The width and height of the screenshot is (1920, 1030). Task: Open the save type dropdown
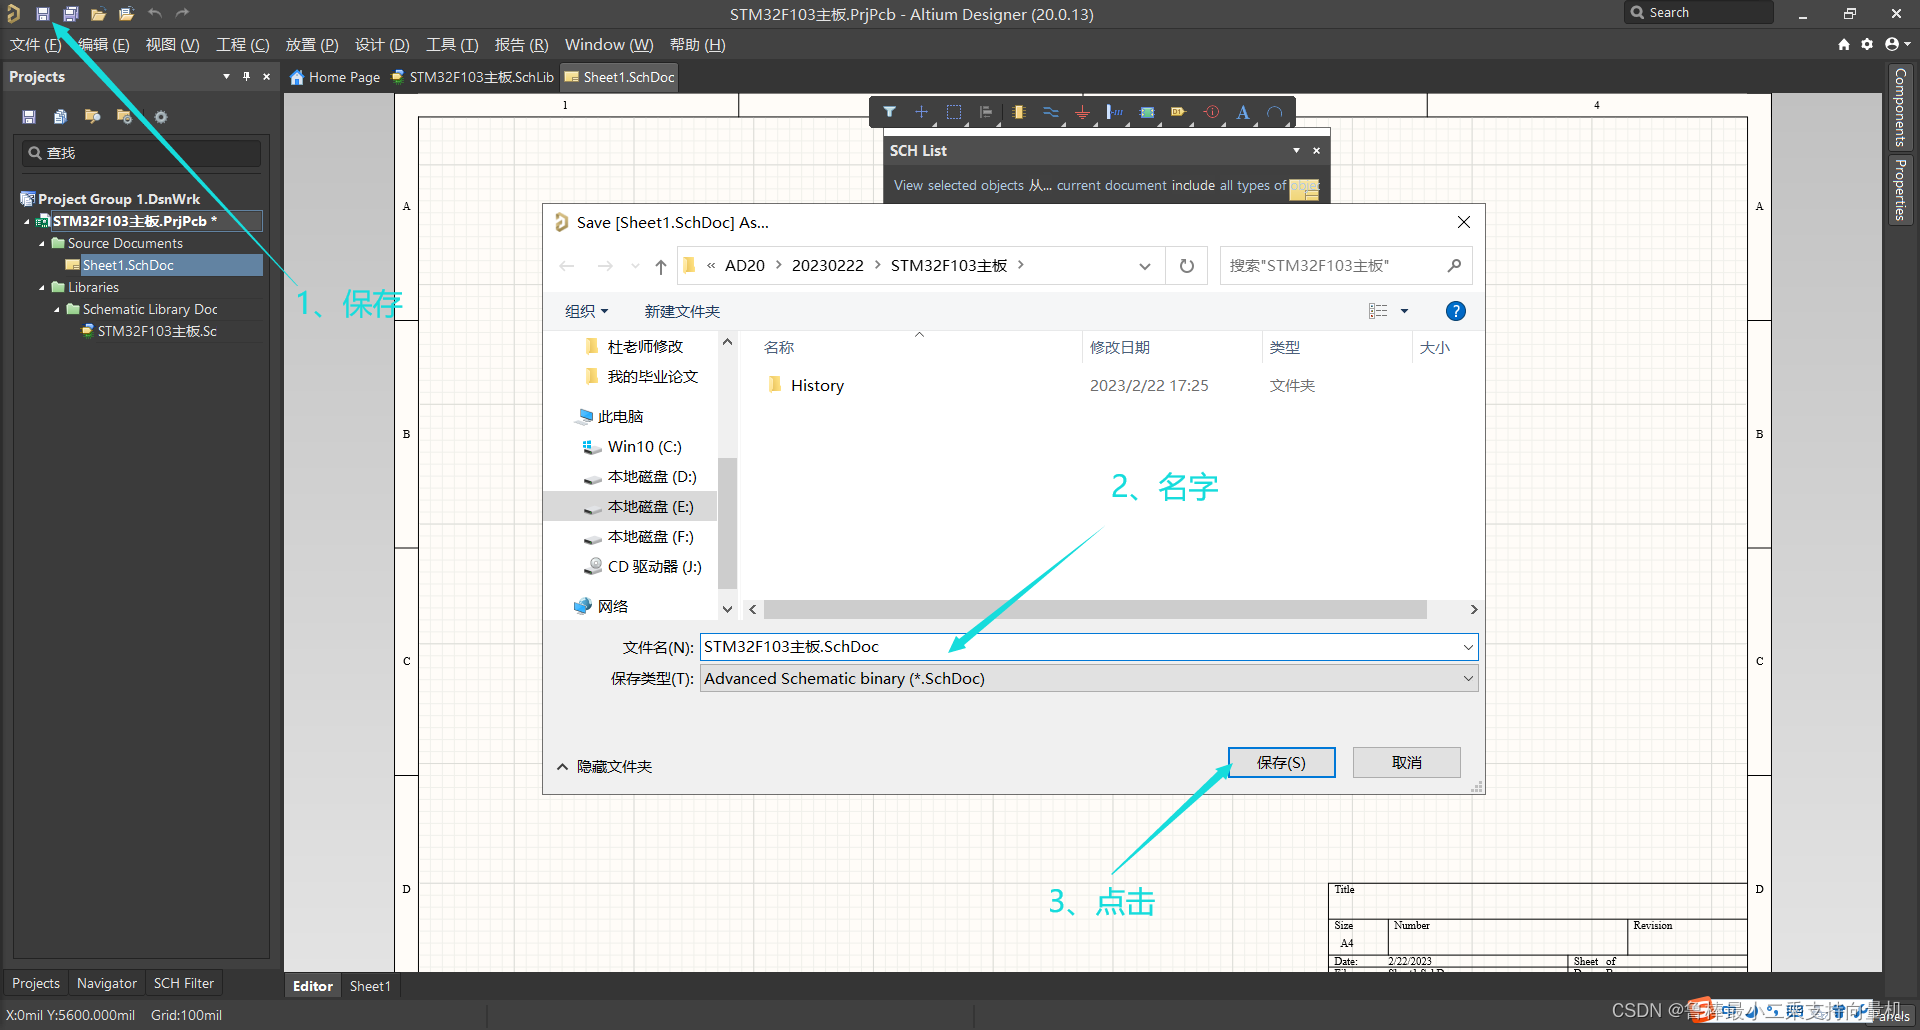(1468, 678)
